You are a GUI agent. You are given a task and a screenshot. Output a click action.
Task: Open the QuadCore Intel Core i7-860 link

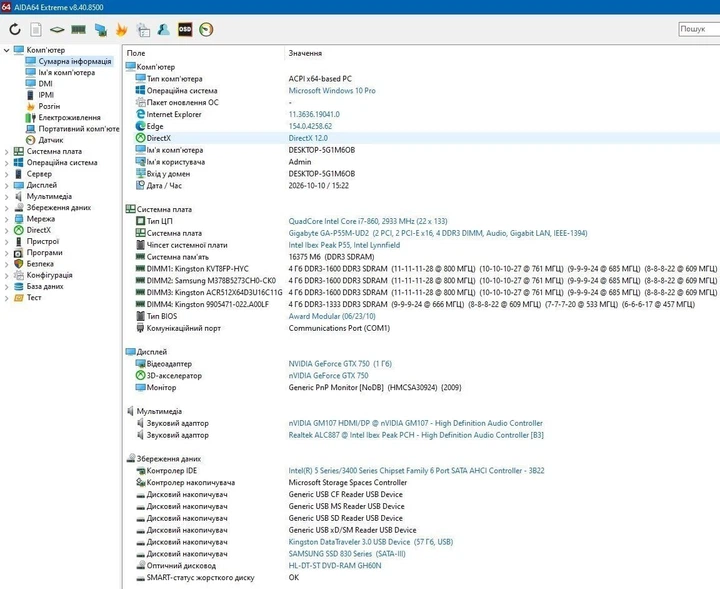coord(368,221)
